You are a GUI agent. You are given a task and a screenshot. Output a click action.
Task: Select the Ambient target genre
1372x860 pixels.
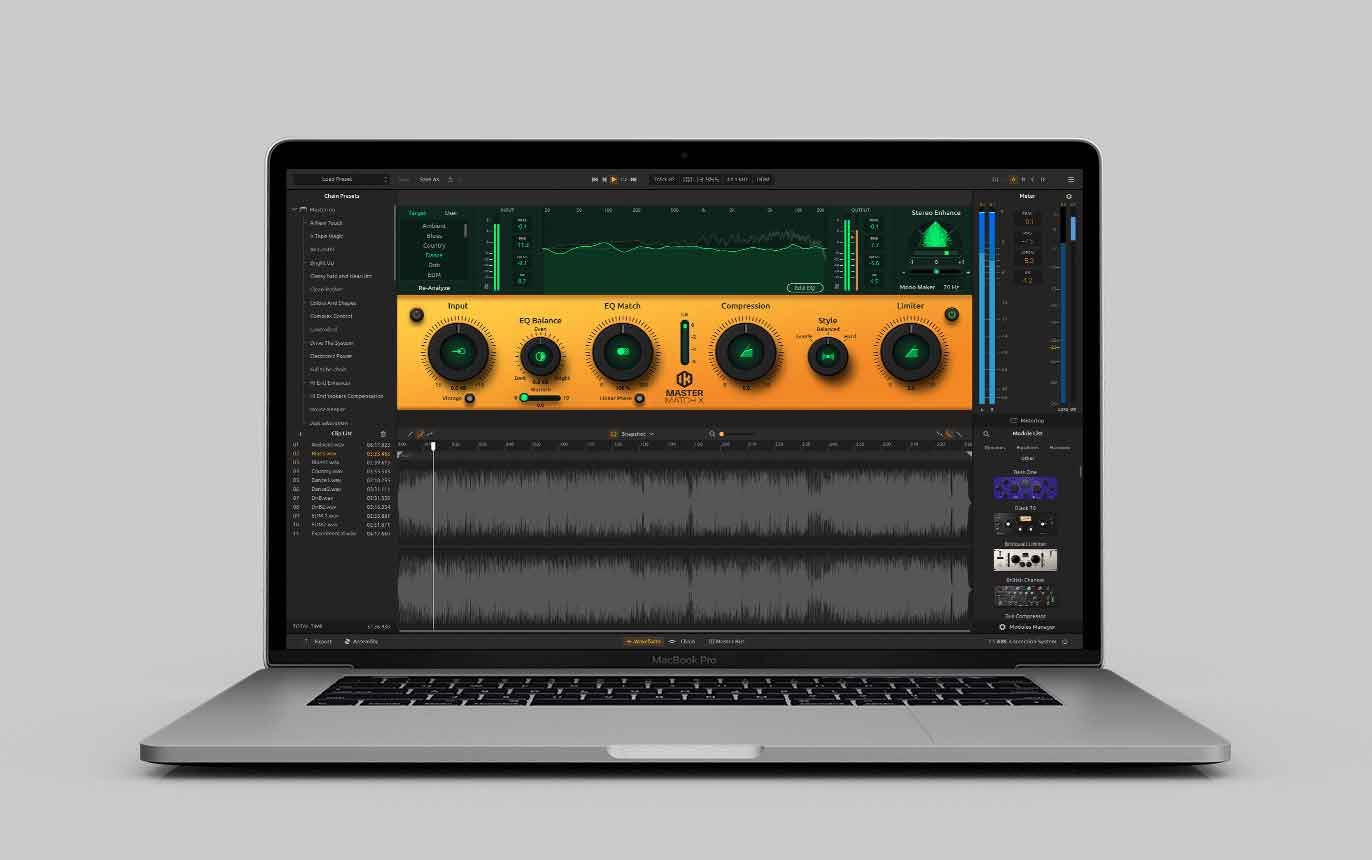[434, 226]
